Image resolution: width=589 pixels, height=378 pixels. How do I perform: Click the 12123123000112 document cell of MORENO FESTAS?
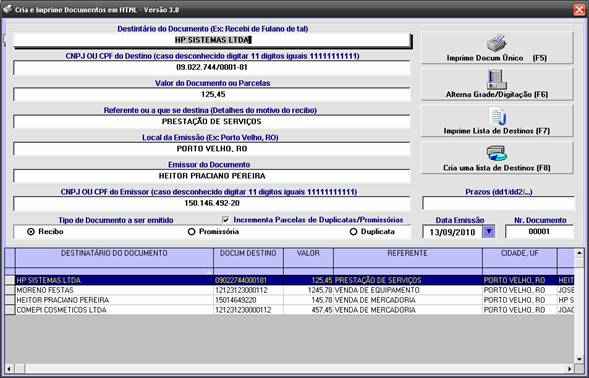point(248,290)
